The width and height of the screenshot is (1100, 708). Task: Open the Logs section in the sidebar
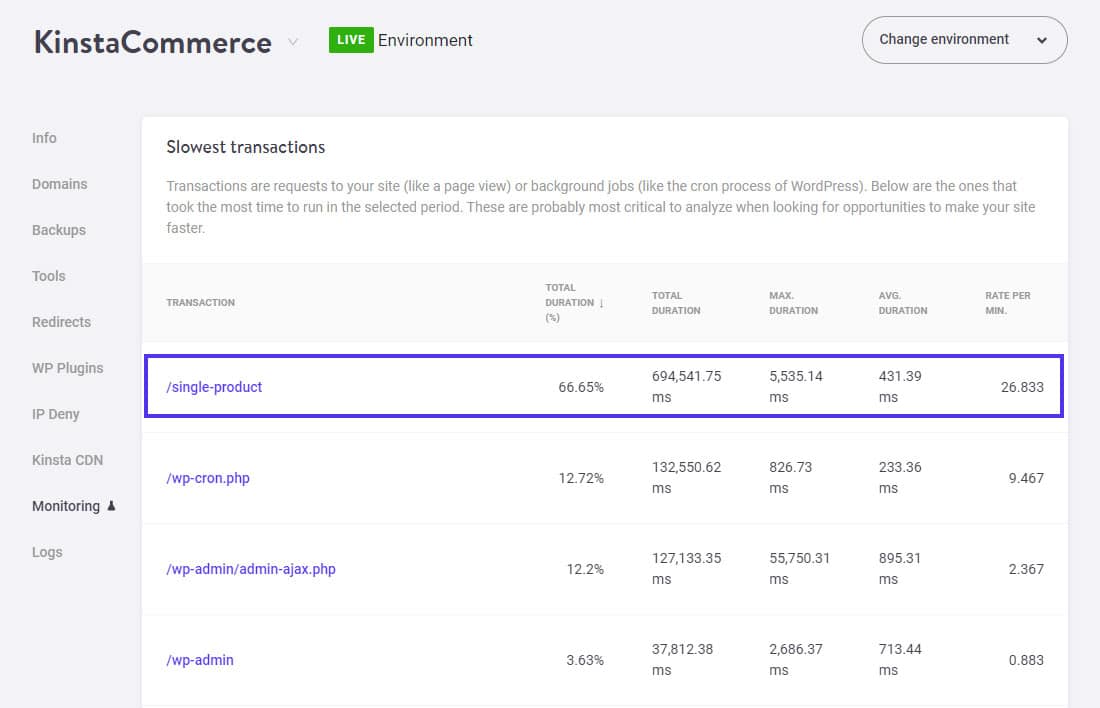coord(47,552)
